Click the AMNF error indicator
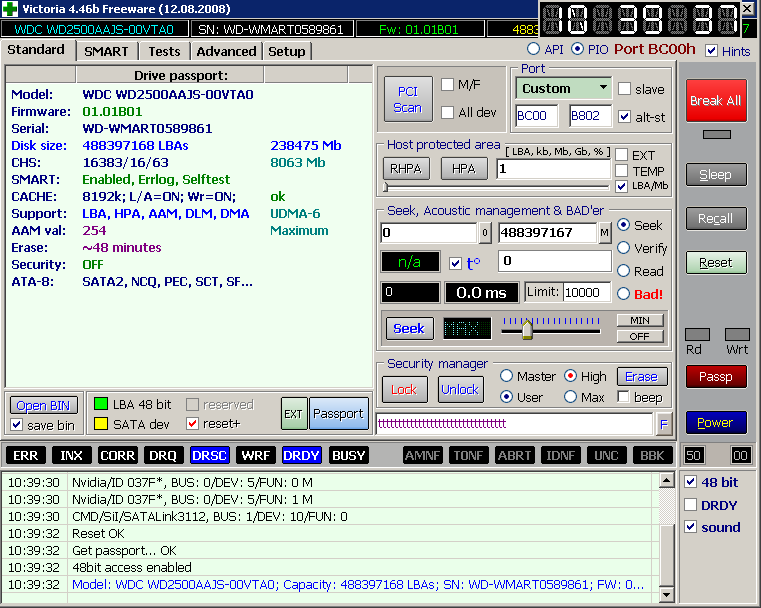The width and height of the screenshot is (761, 608). pyautogui.click(x=423, y=456)
